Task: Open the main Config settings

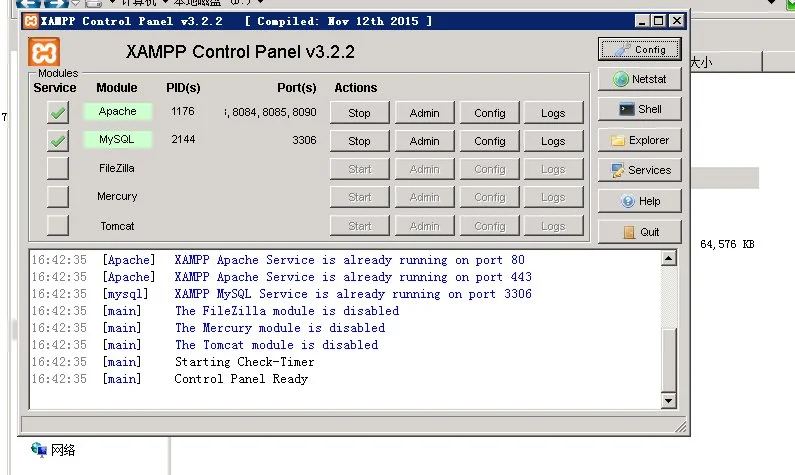Action: (x=640, y=49)
